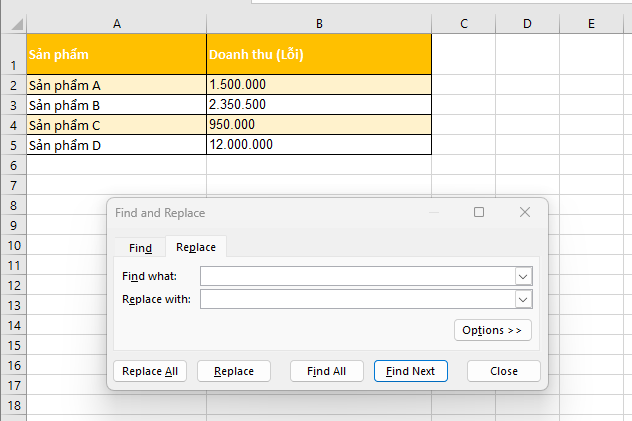This screenshot has width=632, height=421.
Task: Click the Find All button
Action: (x=326, y=371)
